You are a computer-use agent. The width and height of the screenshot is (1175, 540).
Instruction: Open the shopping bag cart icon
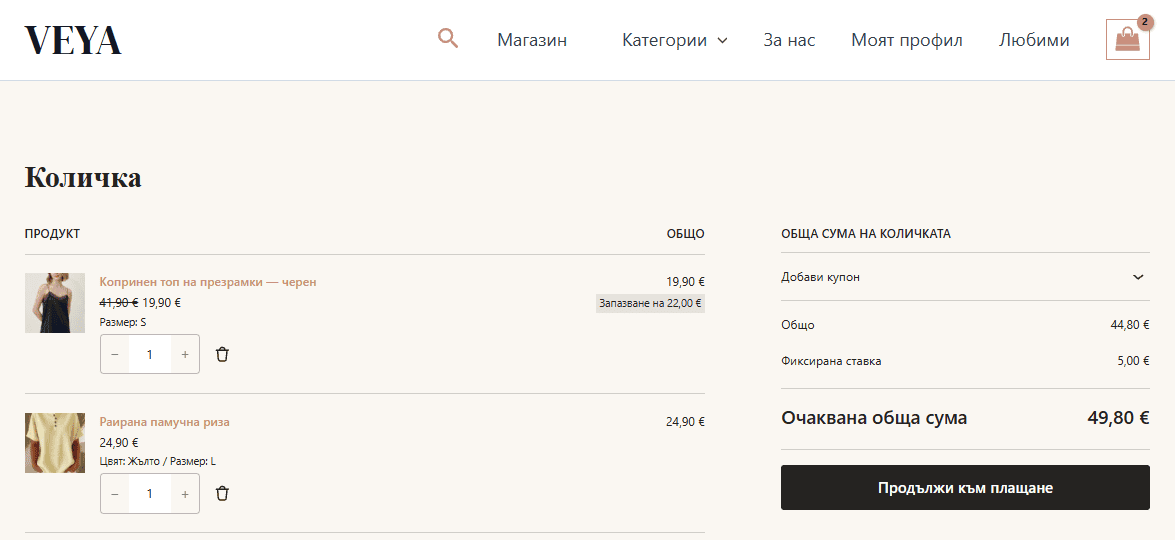tap(1128, 39)
